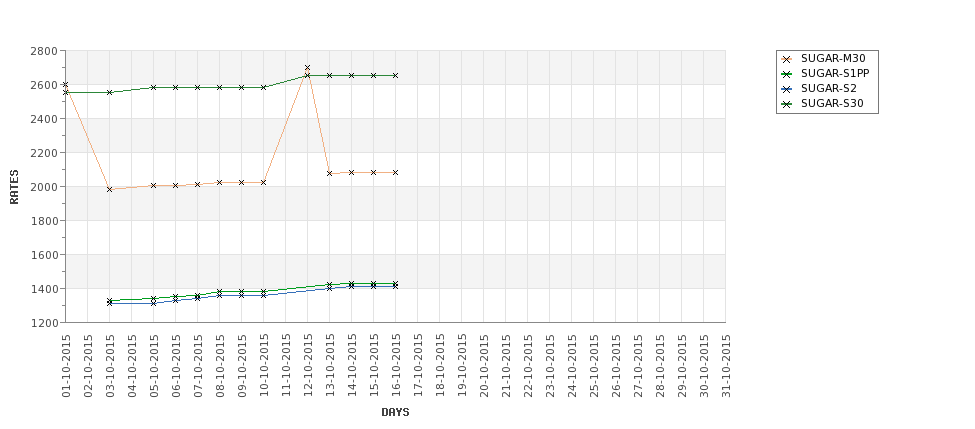
Task: Click the DAYS x-axis title
Action: [395, 412]
